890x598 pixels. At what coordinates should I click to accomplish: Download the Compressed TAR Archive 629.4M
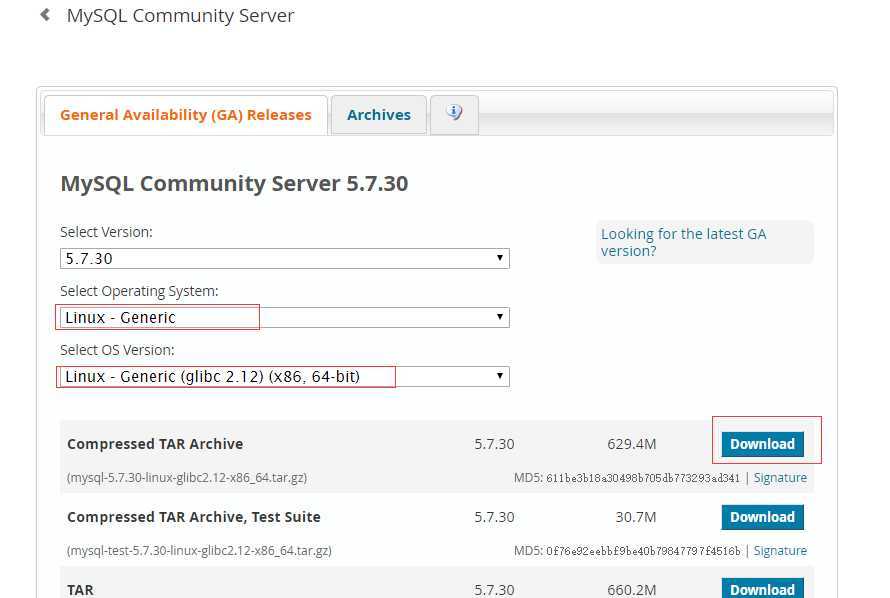pyautogui.click(x=762, y=444)
